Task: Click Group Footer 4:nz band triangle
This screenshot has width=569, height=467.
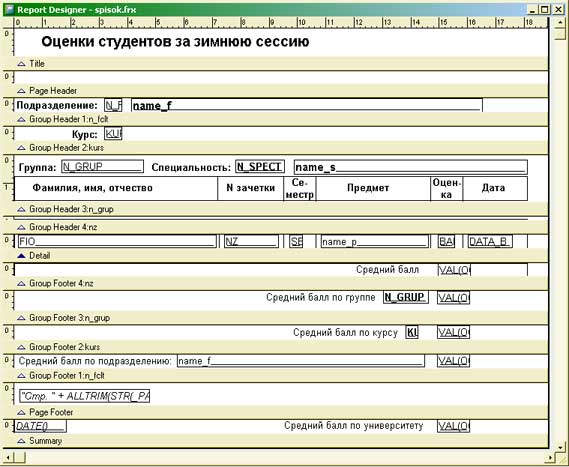Action: pyautogui.click(x=21, y=284)
